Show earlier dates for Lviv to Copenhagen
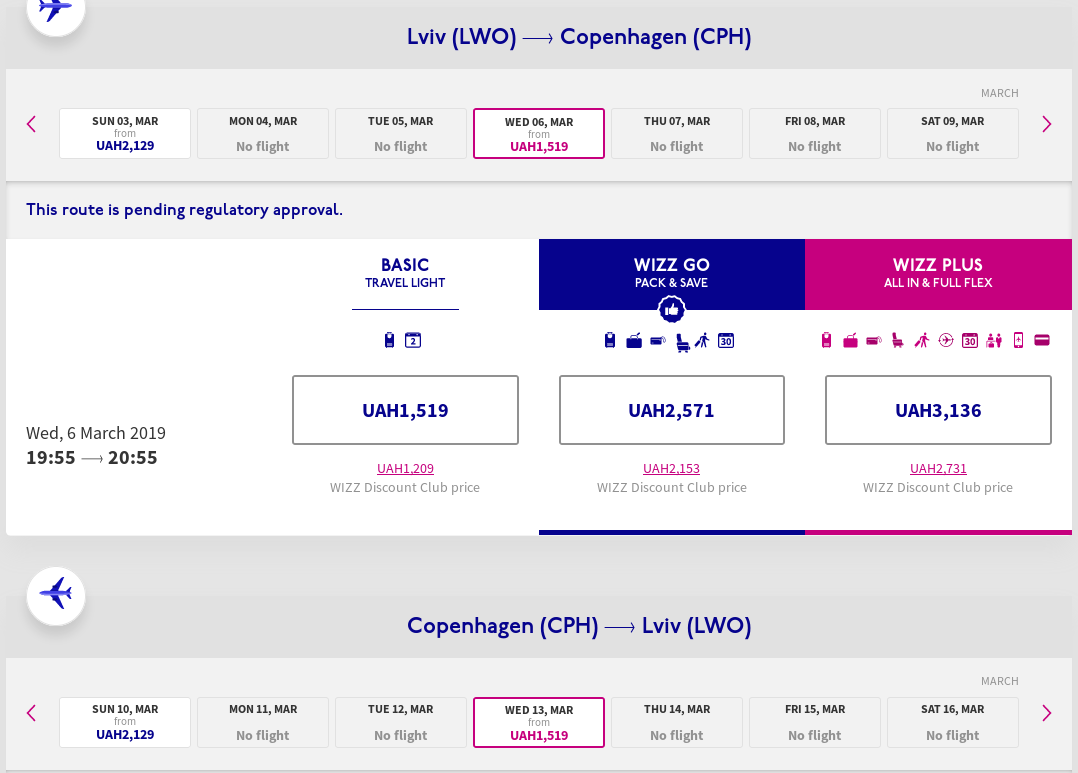Image resolution: width=1078 pixels, height=773 pixels. click(31, 124)
